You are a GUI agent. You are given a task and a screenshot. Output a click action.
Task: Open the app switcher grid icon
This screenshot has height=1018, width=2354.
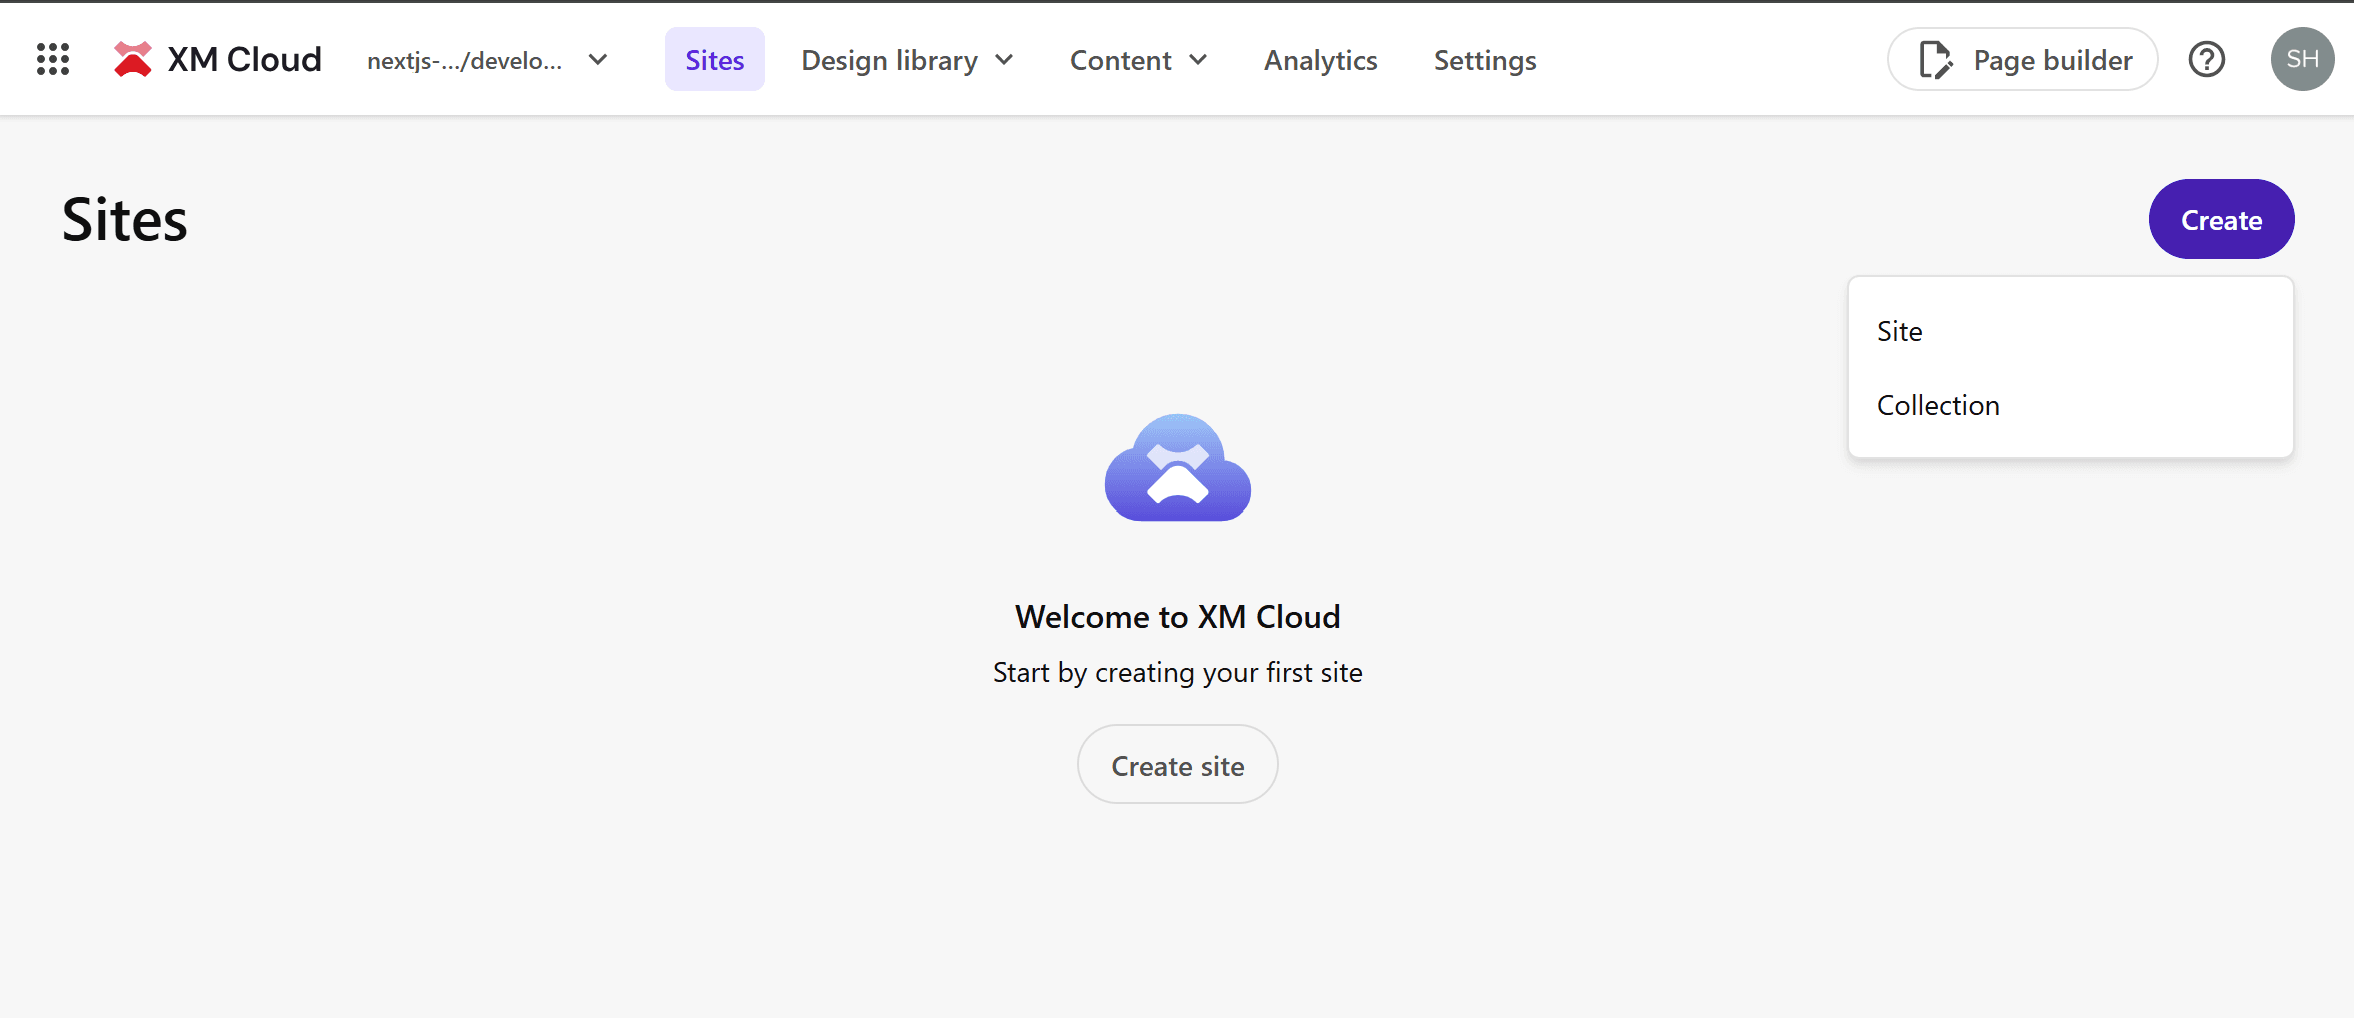[53, 60]
